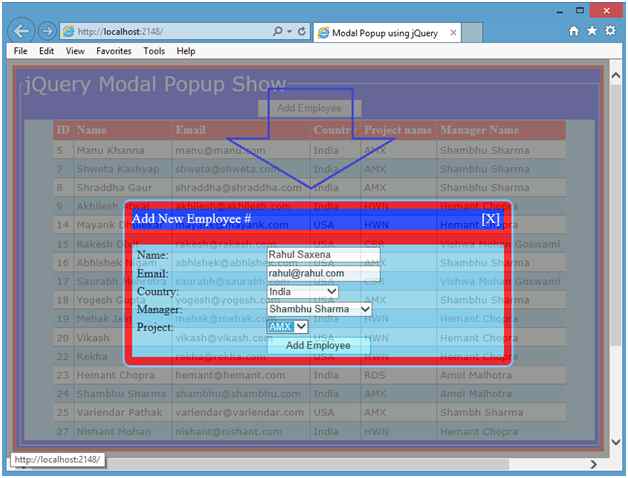Open the Help menu
The height and width of the screenshot is (478, 628).
[186, 51]
